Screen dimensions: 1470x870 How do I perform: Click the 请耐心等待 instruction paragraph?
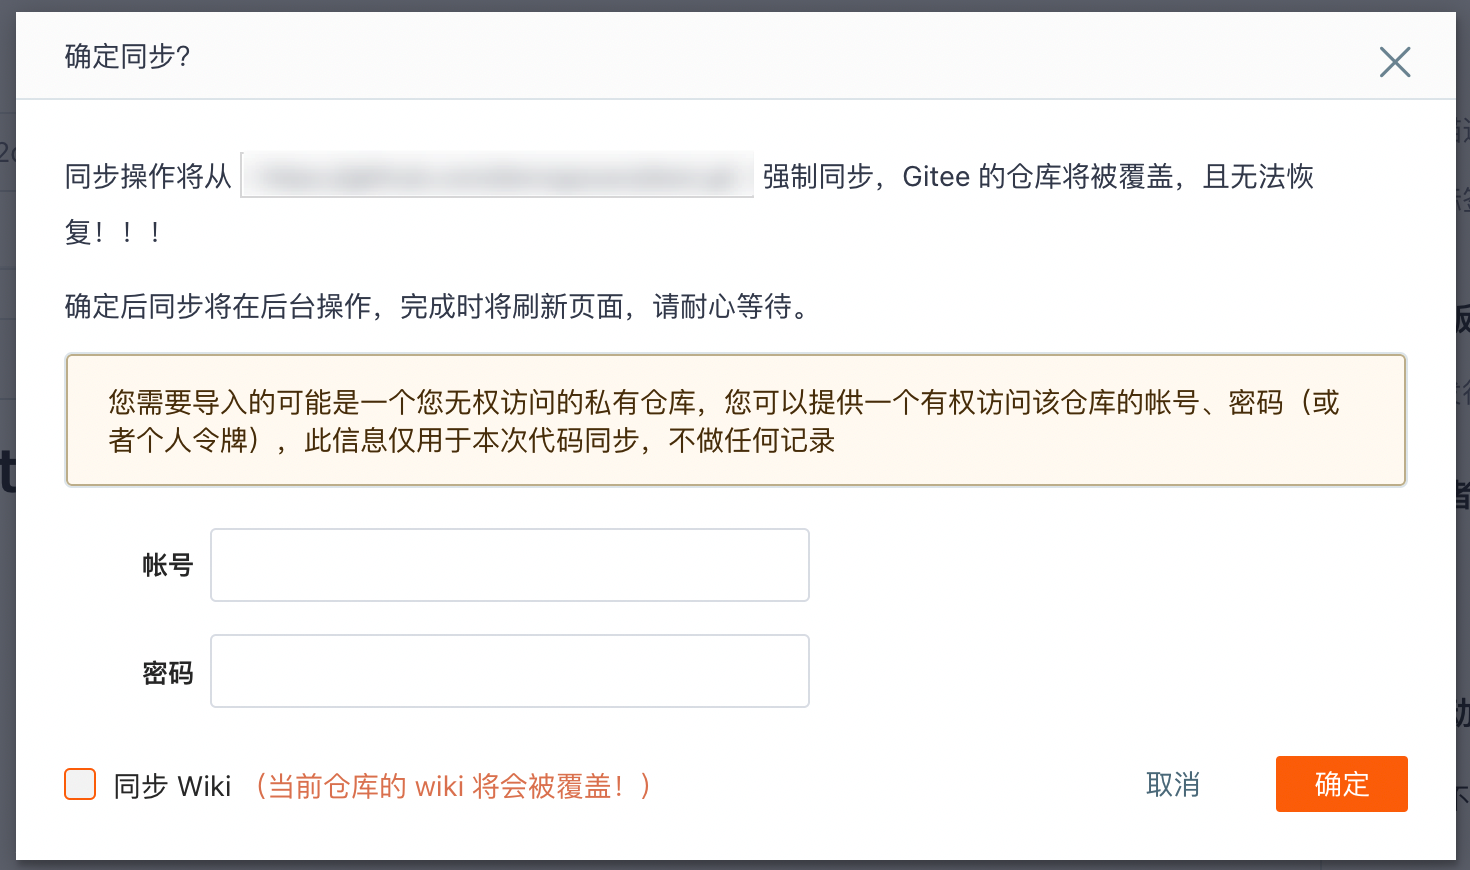(439, 306)
